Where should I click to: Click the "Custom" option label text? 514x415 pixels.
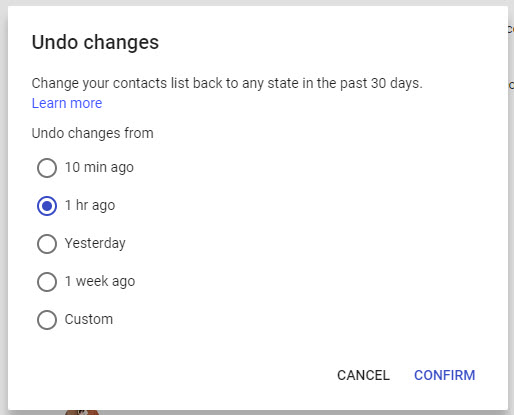click(x=89, y=319)
